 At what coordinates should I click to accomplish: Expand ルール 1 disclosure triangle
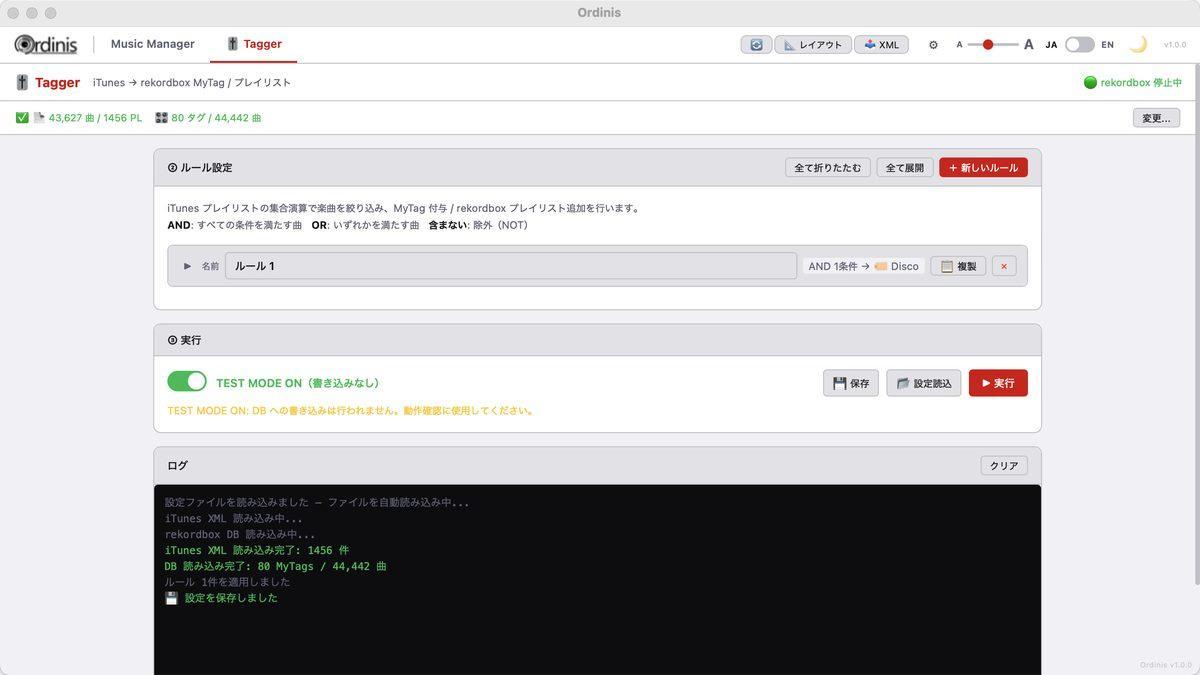point(187,266)
